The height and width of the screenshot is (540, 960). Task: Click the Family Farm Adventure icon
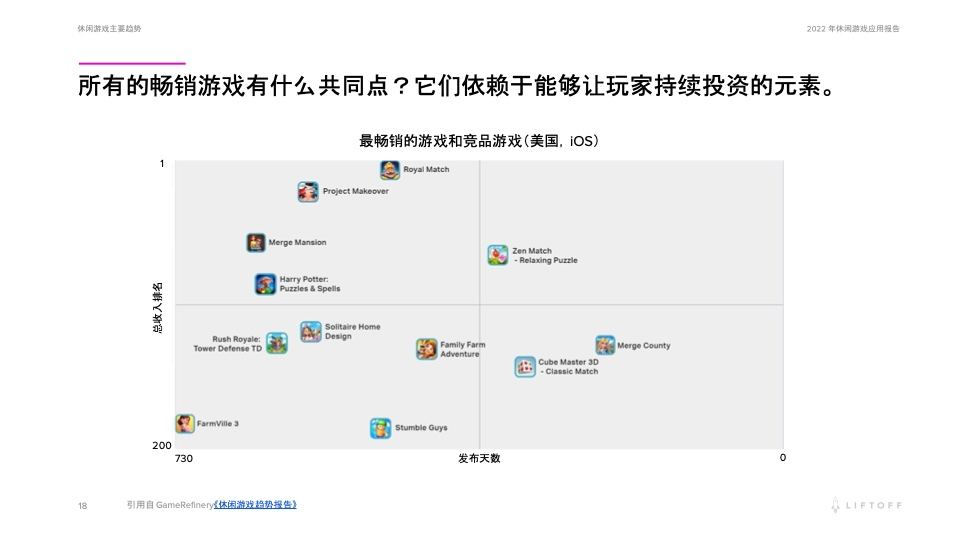click(x=427, y=349)
